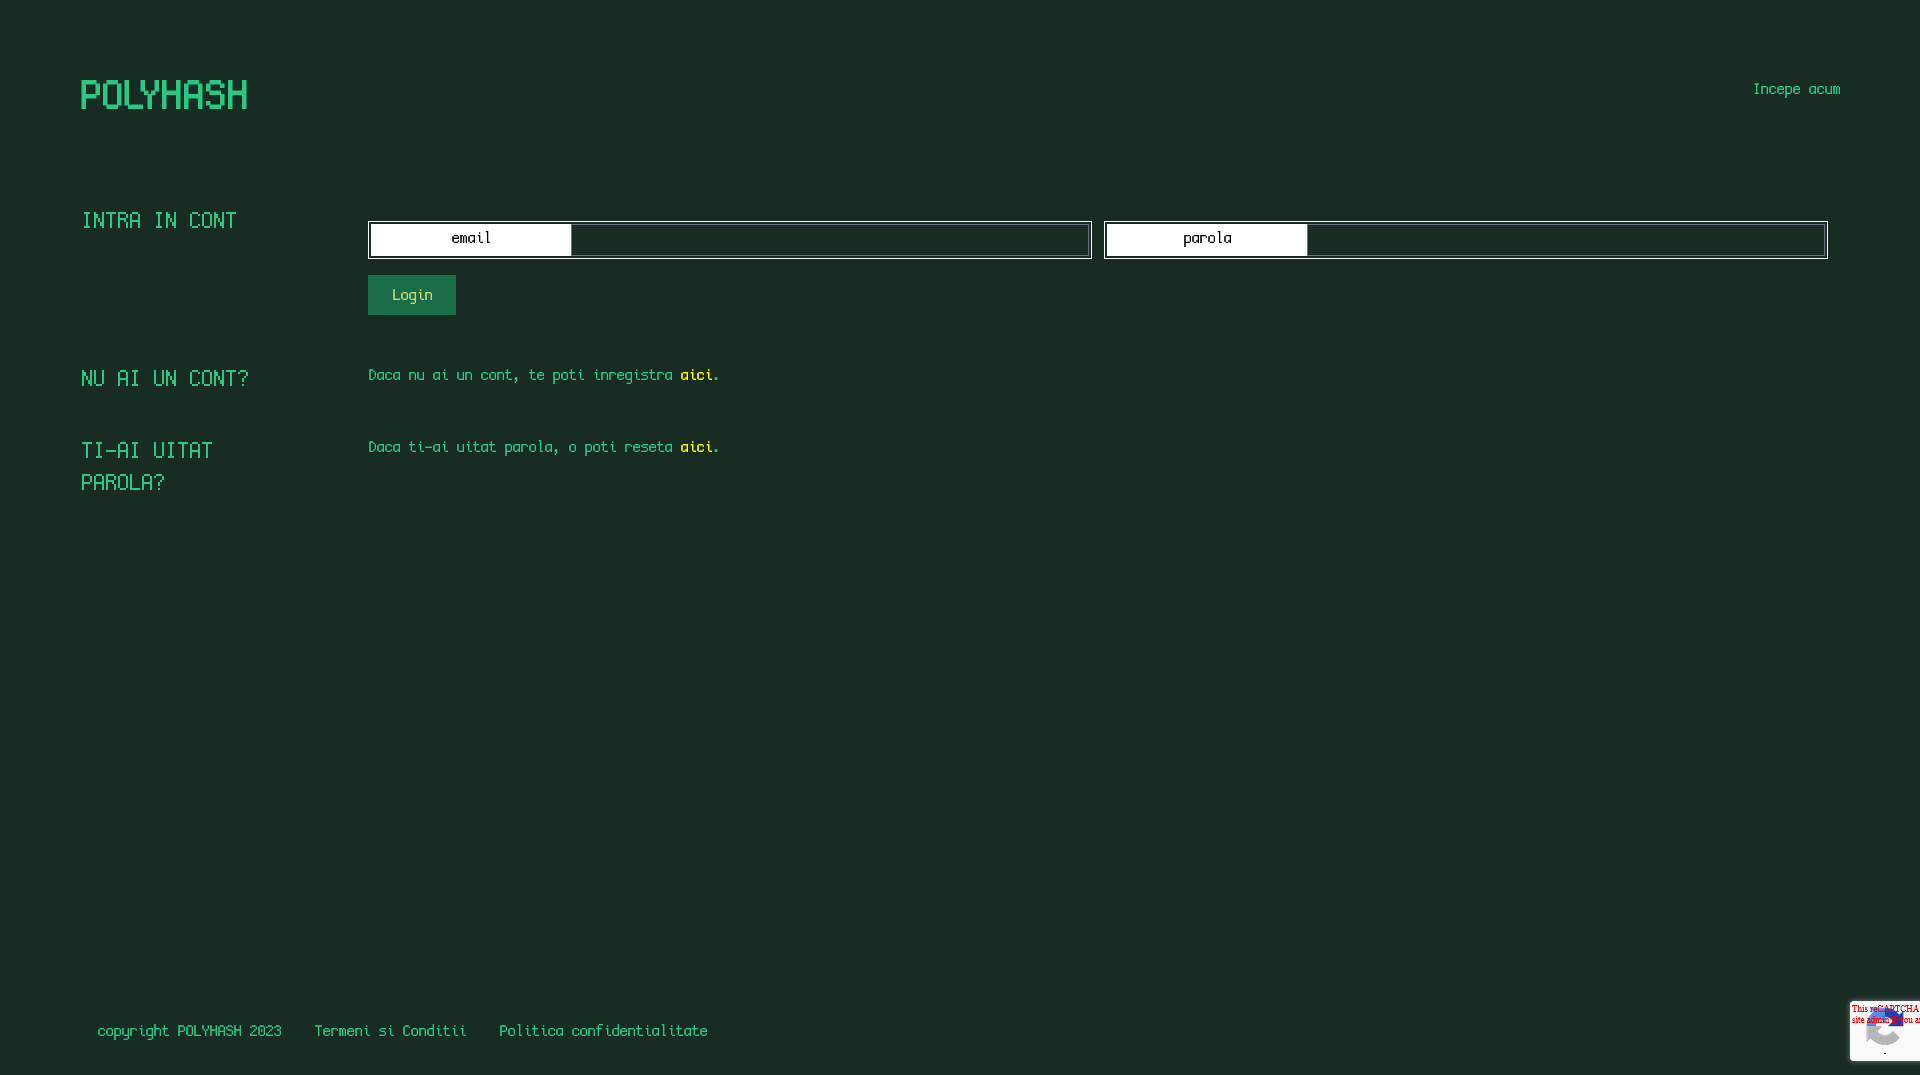Follow the aici link to reset password
Viewport: 1920px width, 1075px height.
point(696,447)
